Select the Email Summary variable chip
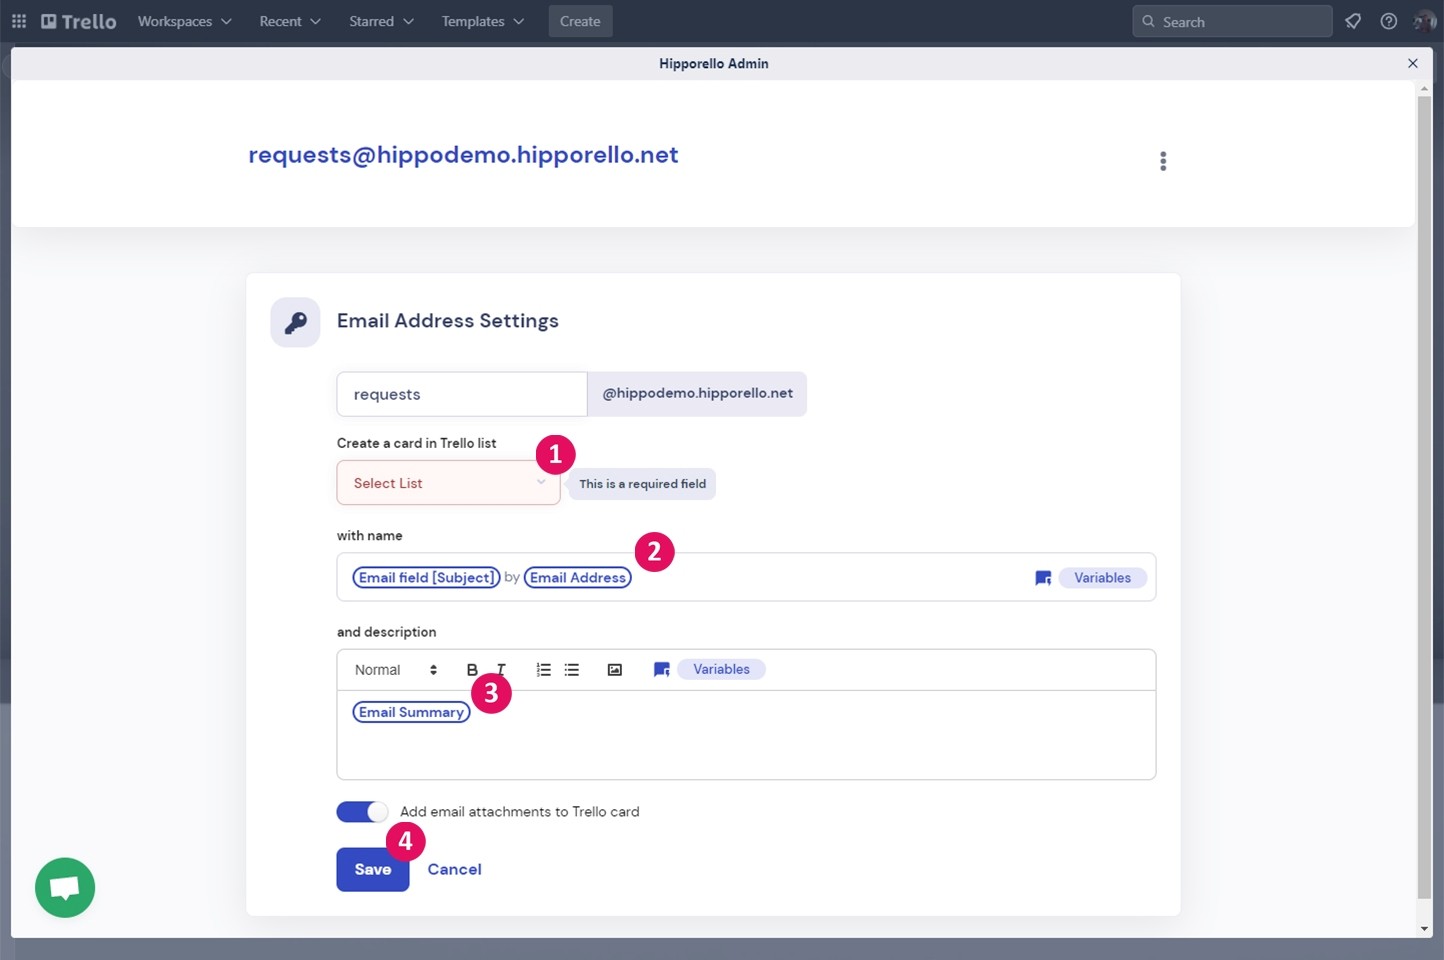Screen dimensions: 1444x960 411,712
